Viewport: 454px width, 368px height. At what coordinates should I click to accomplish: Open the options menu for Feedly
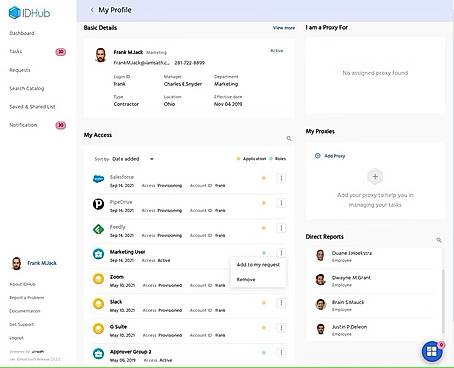[x=281, y=228]
